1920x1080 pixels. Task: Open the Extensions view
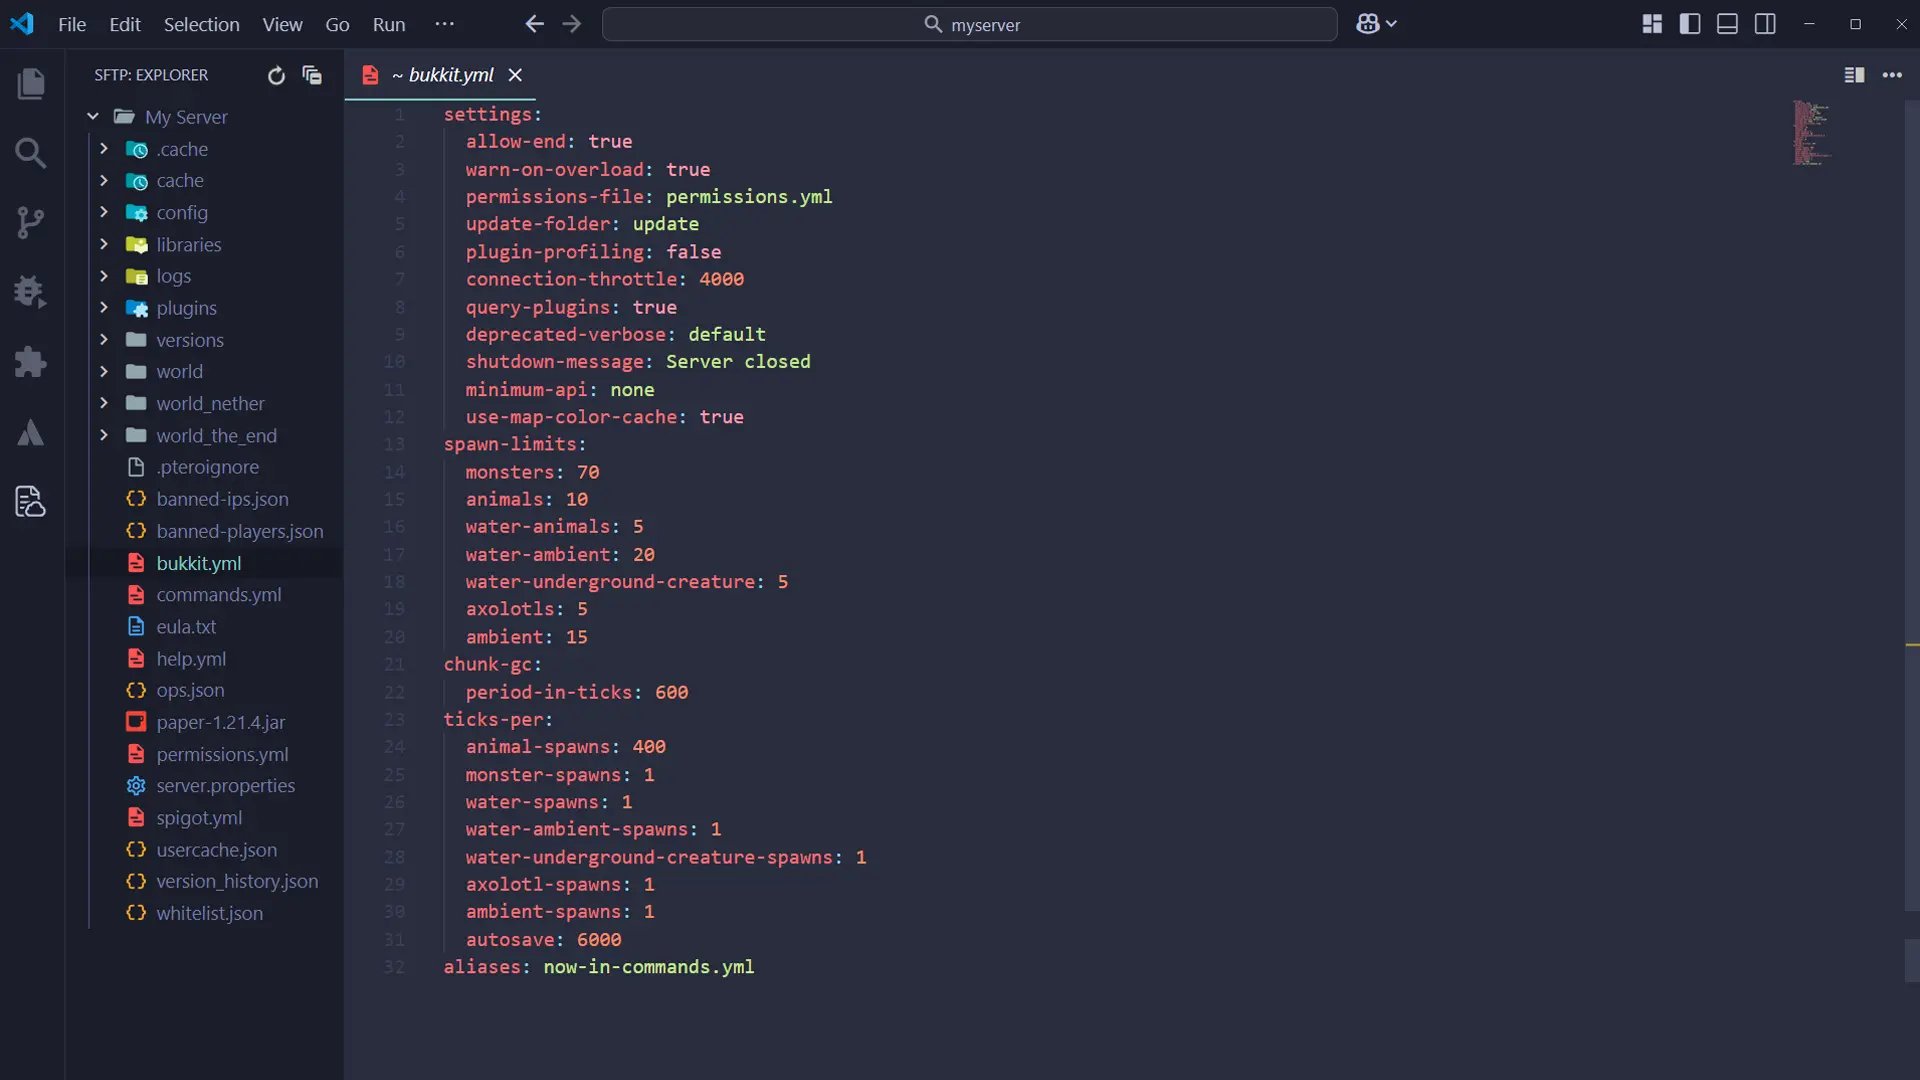point(31,361)
